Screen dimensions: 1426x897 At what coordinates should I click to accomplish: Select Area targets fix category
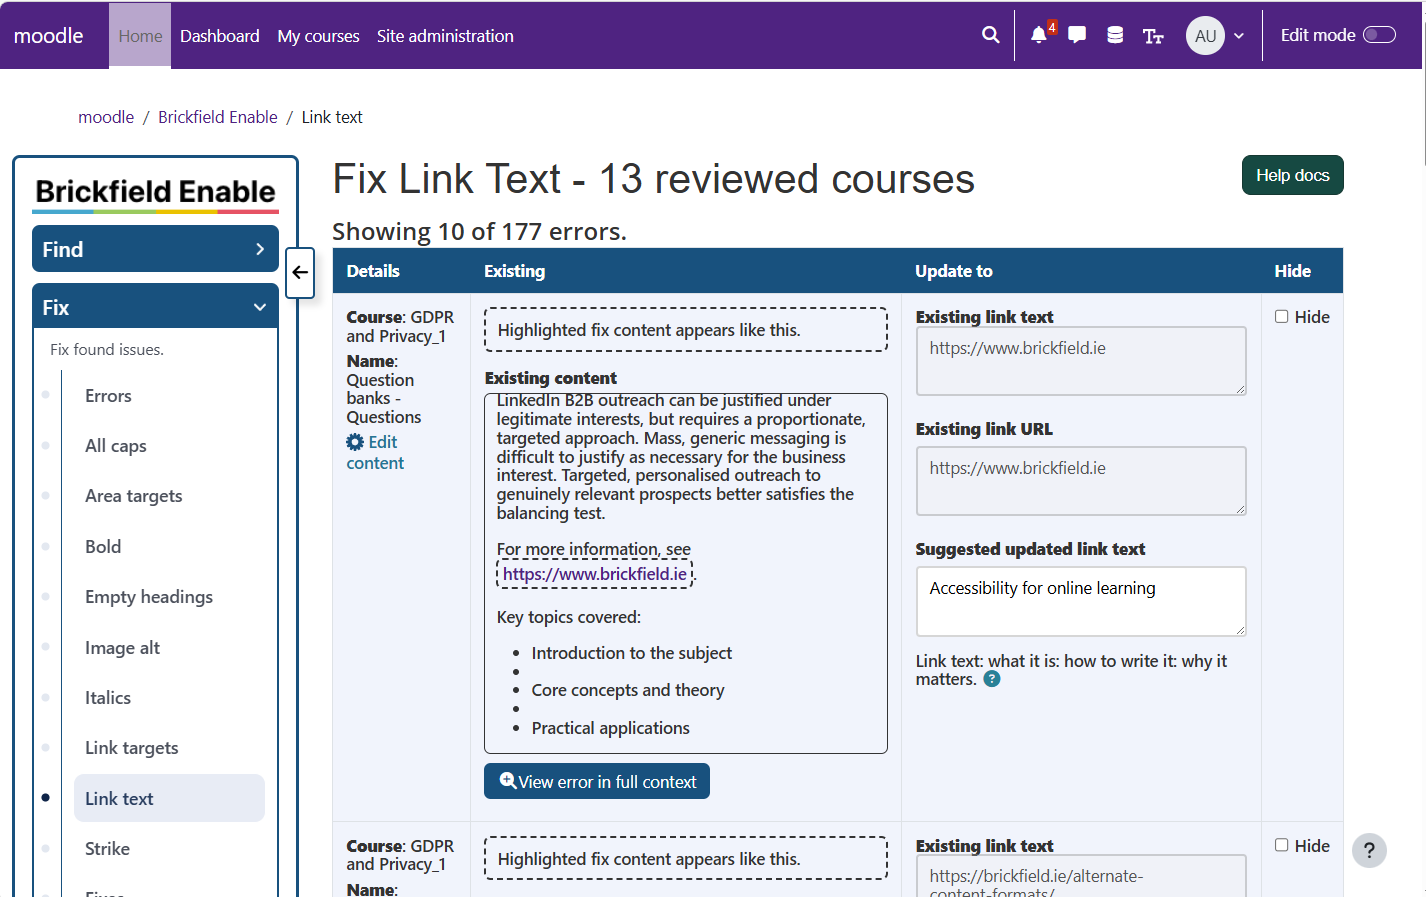point(134,496)
